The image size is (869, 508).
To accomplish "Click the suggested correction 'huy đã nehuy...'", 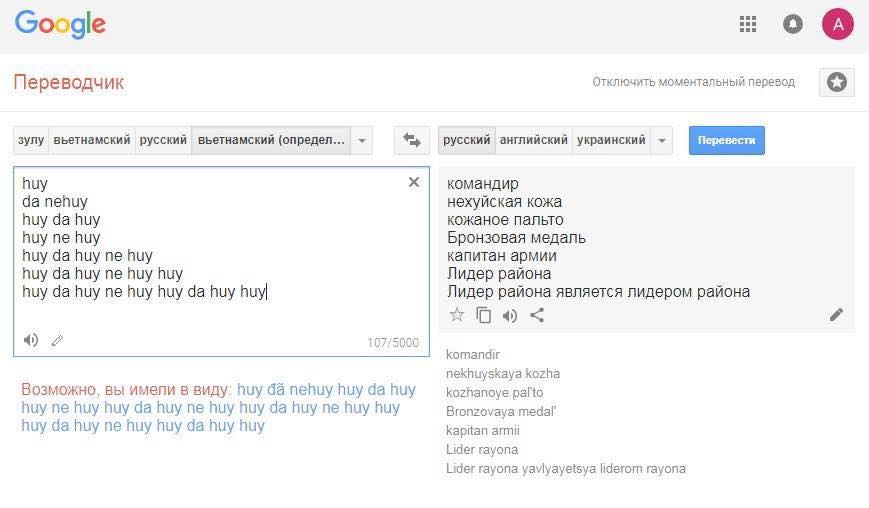I will pyautogui.click(x=218, y=407).
